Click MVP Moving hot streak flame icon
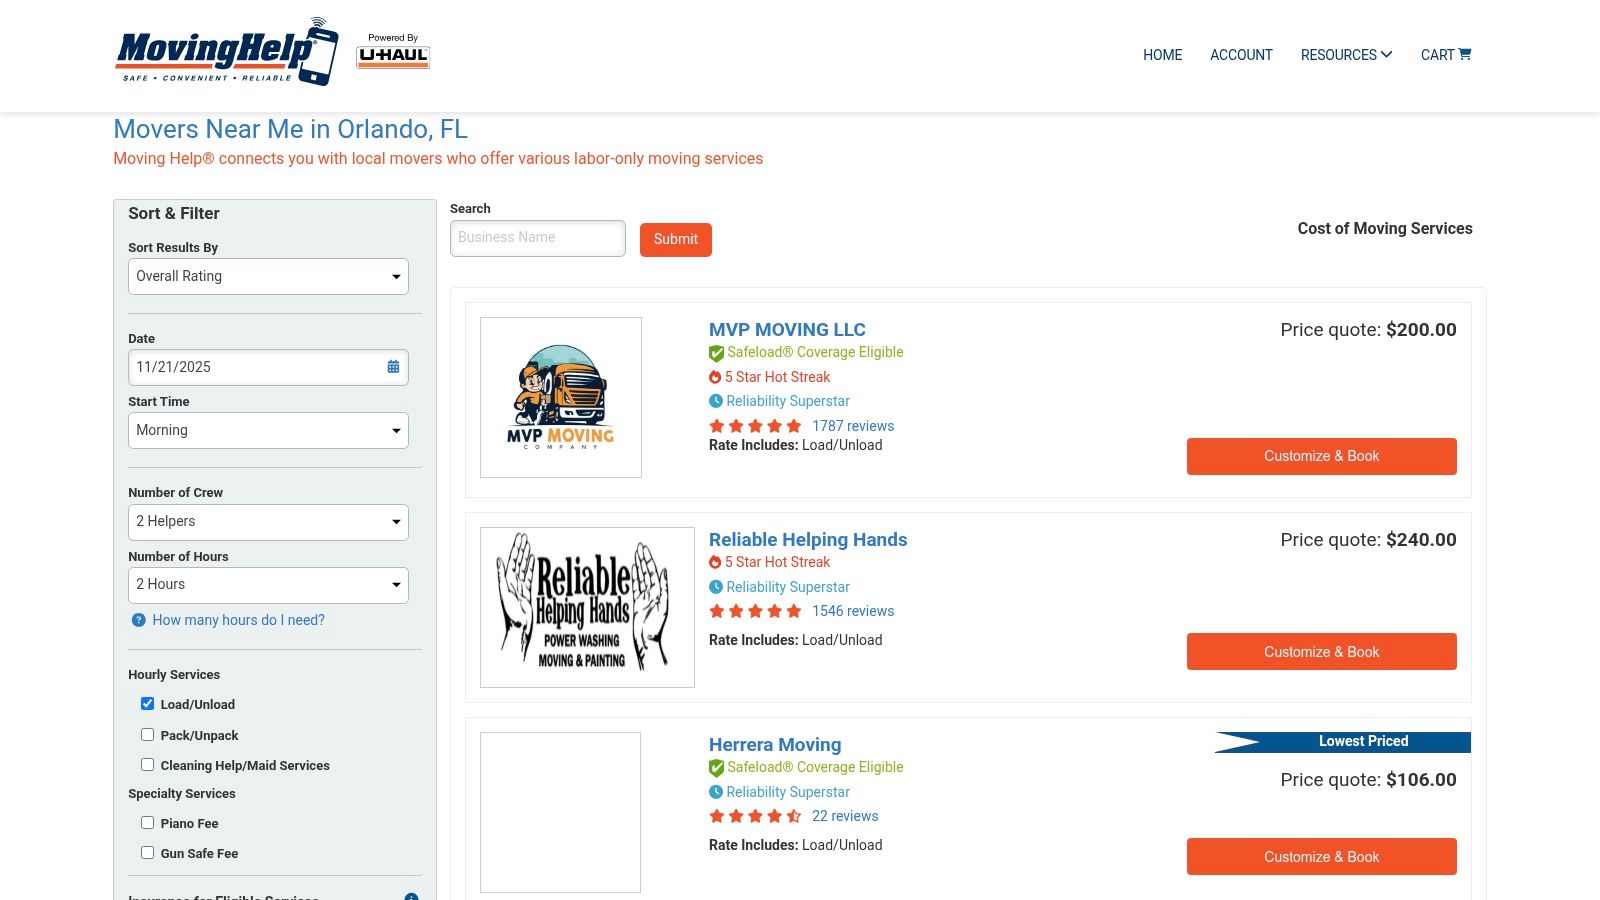Screen dimensions: 1600x900 pos(715,377)
